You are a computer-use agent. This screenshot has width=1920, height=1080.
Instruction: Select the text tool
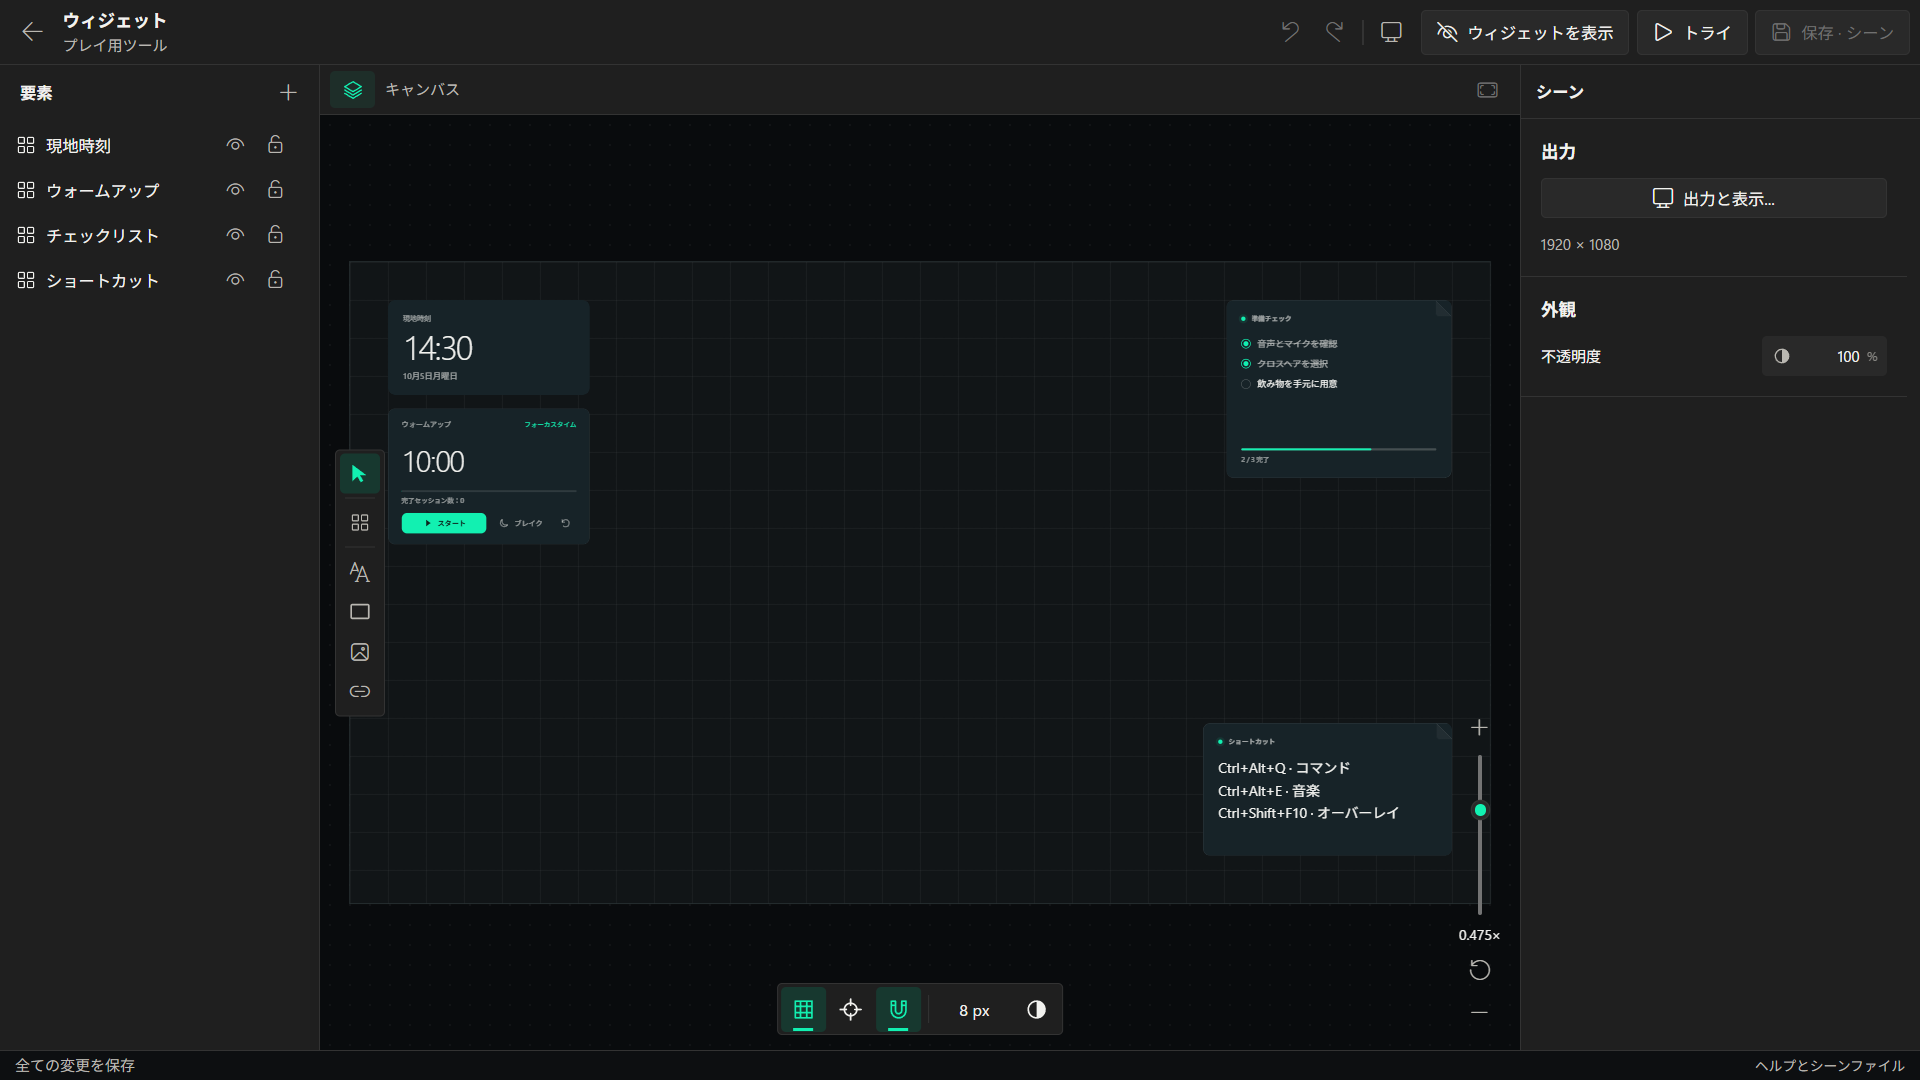click(359, 572)
